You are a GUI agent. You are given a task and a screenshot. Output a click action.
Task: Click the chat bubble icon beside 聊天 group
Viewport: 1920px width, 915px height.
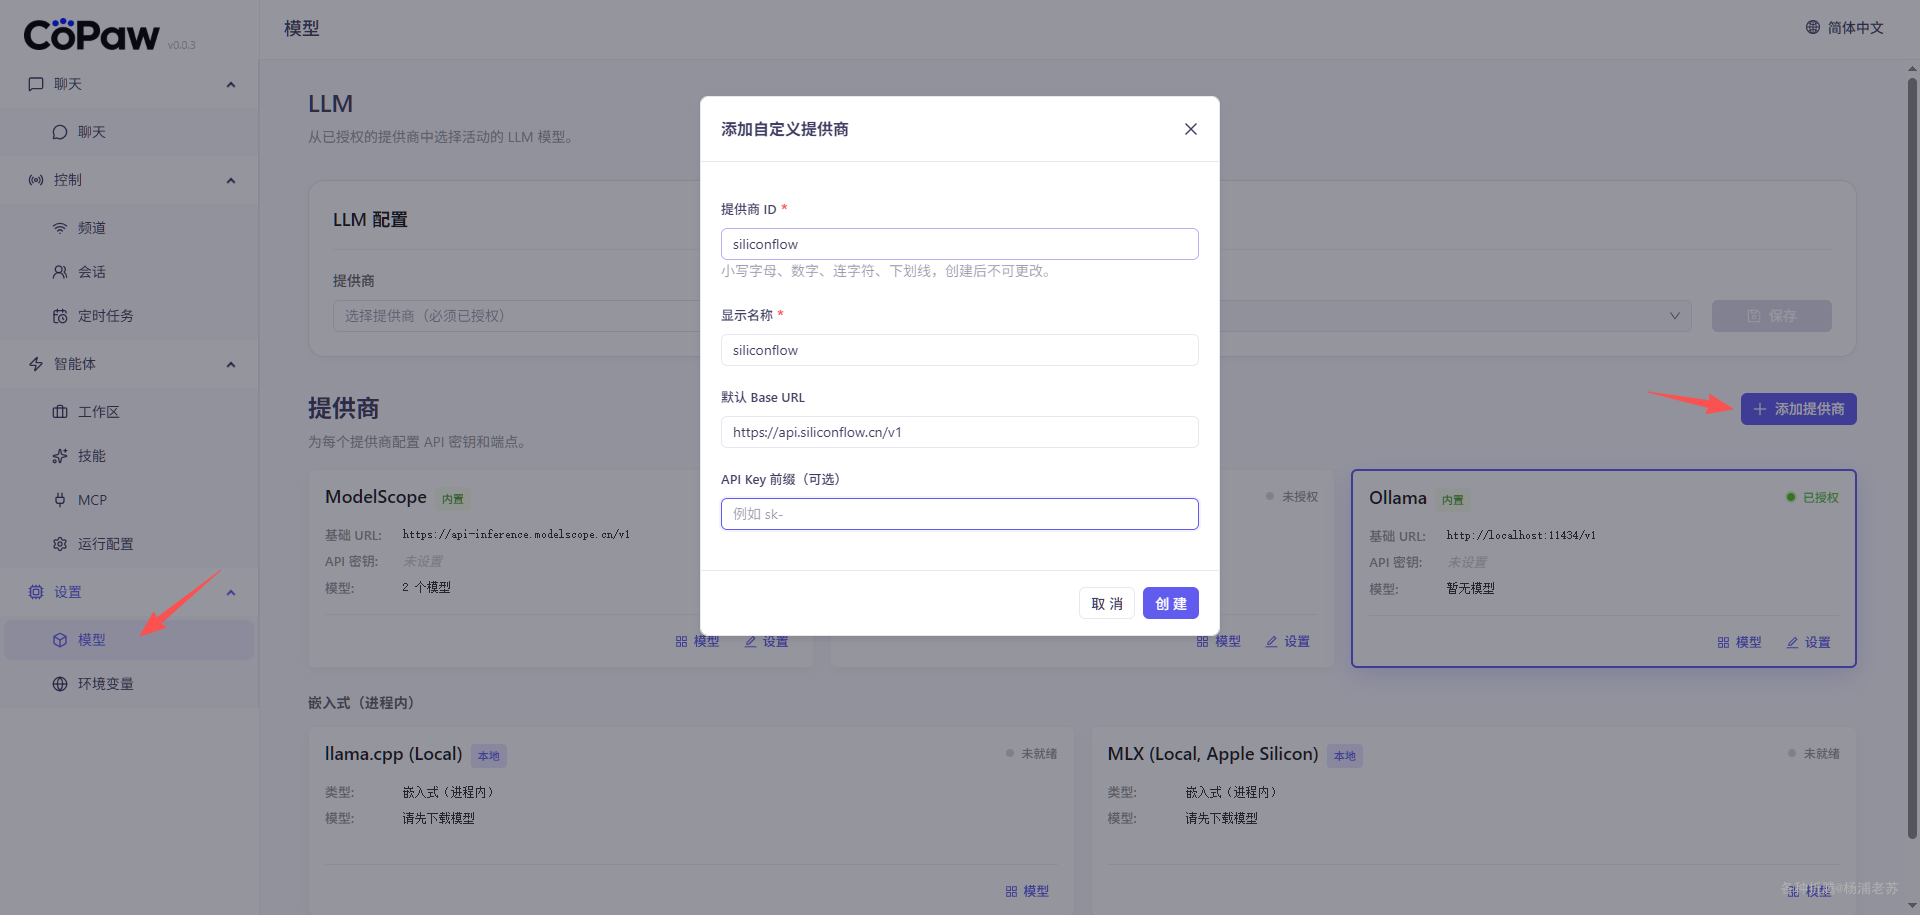pos(36,84)
